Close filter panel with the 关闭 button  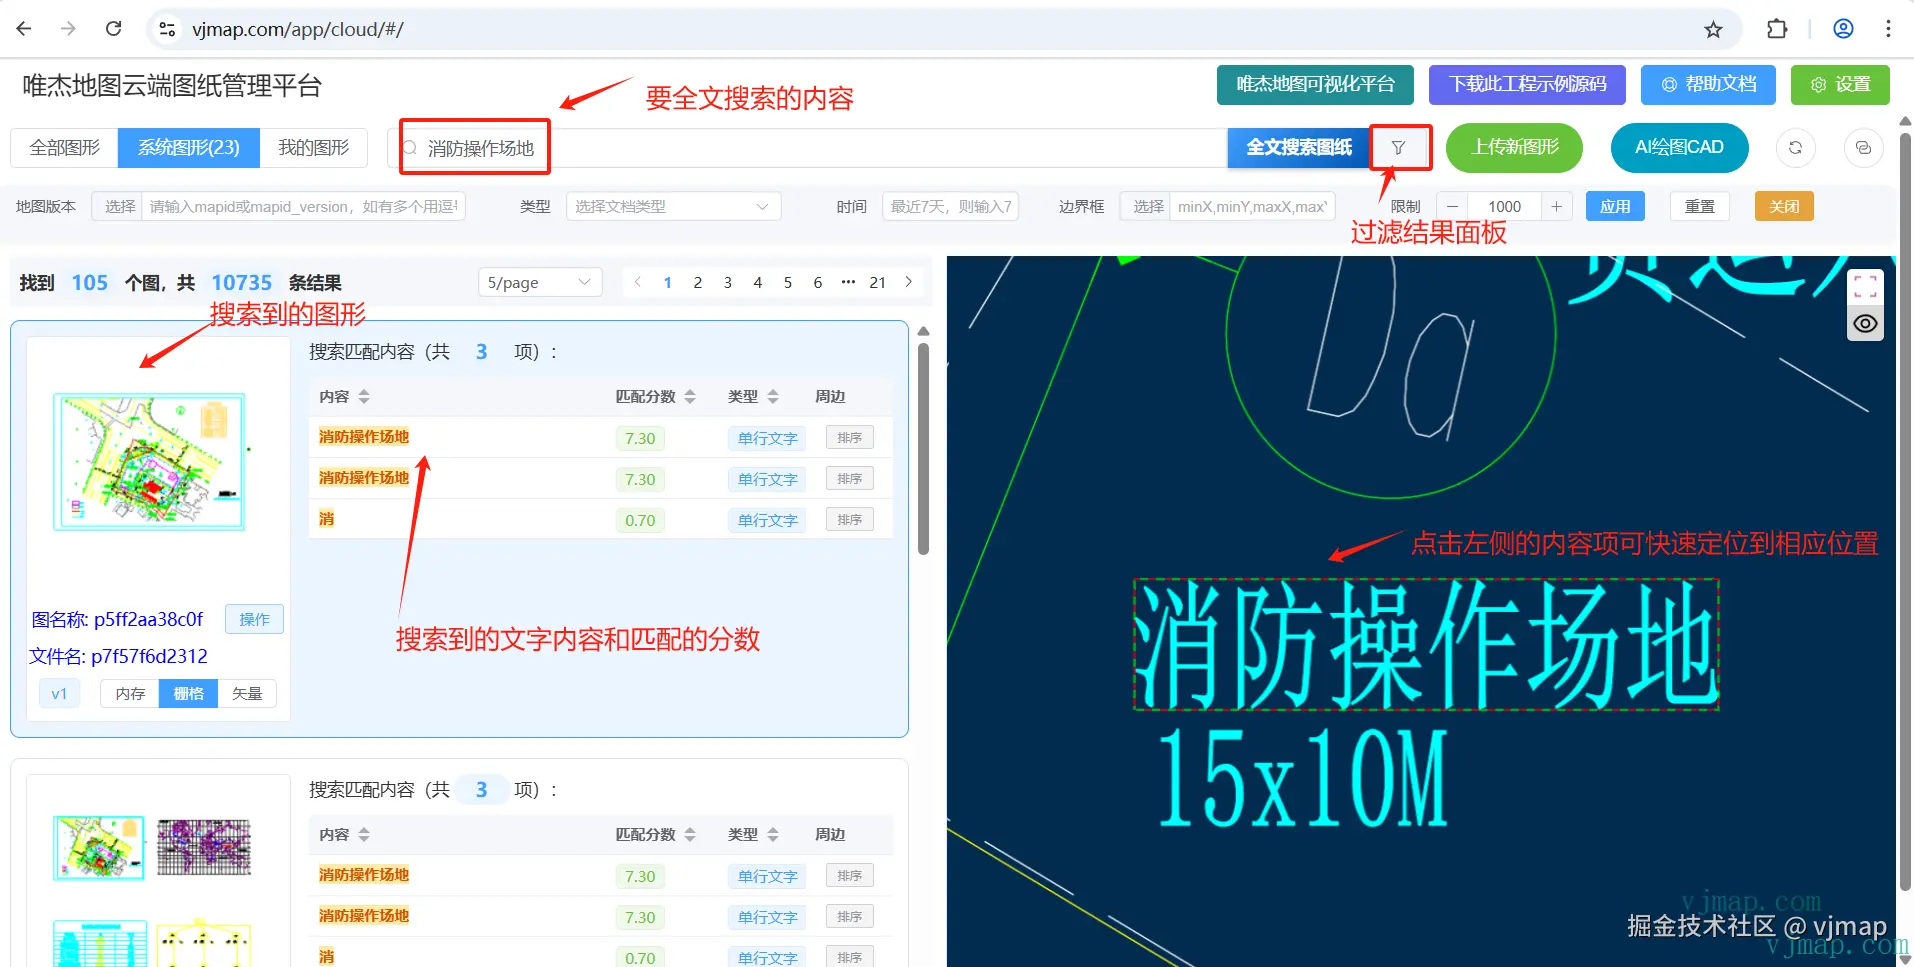[1784, 207]
